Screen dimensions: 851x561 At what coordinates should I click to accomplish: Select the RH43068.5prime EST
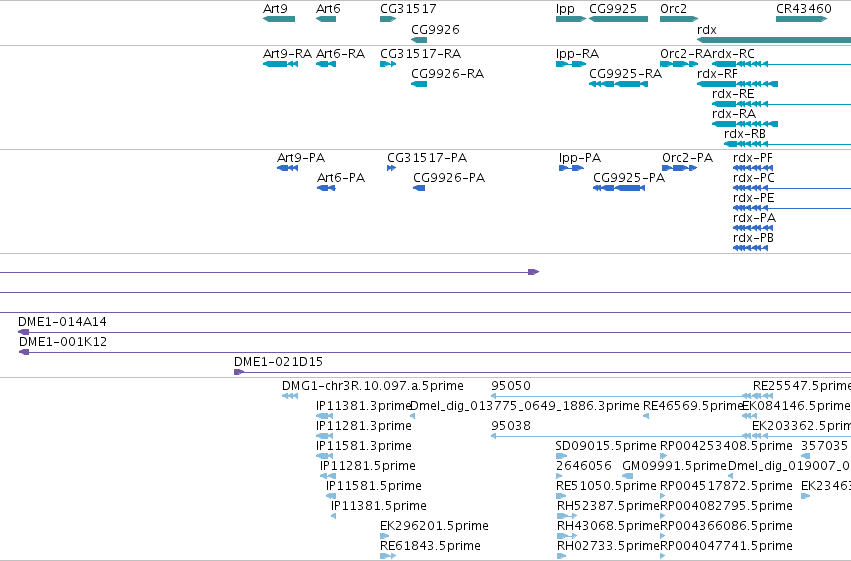pos(567,536)
